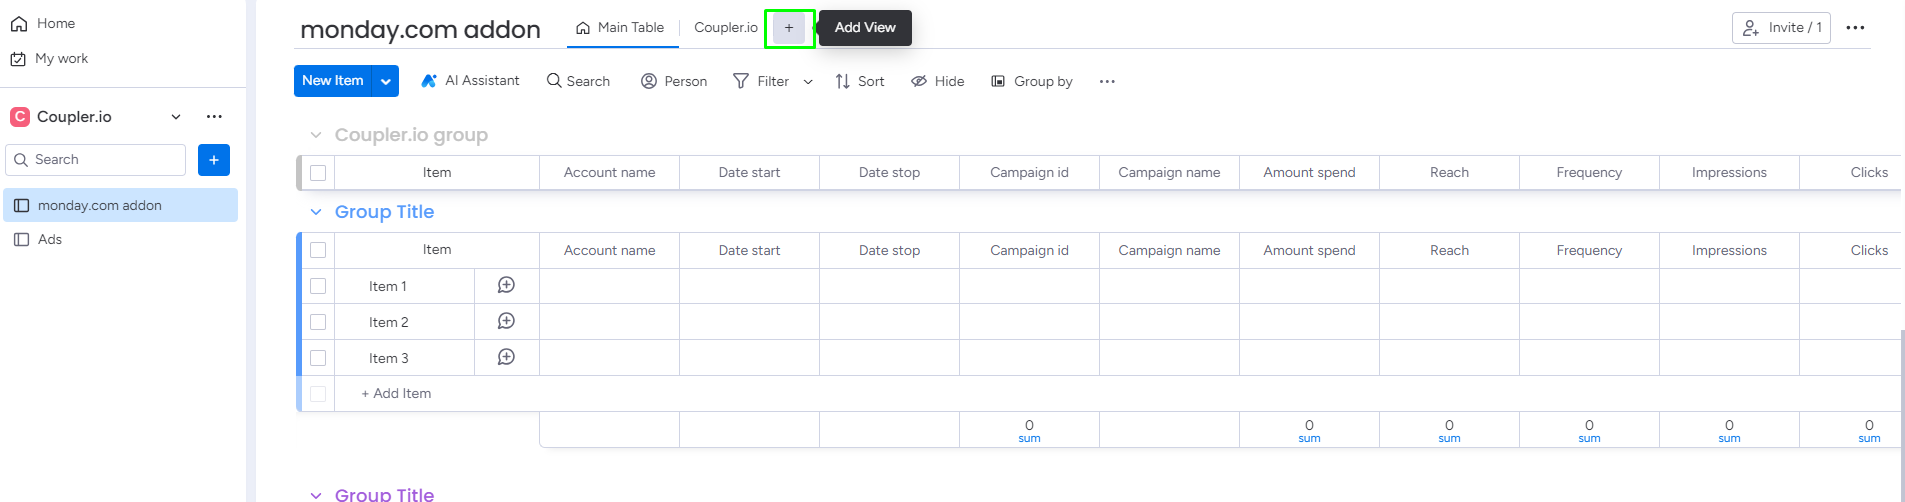1905x502 pixels.
Task: Click blue plus button in sidebar
Action: pos(214,160)
